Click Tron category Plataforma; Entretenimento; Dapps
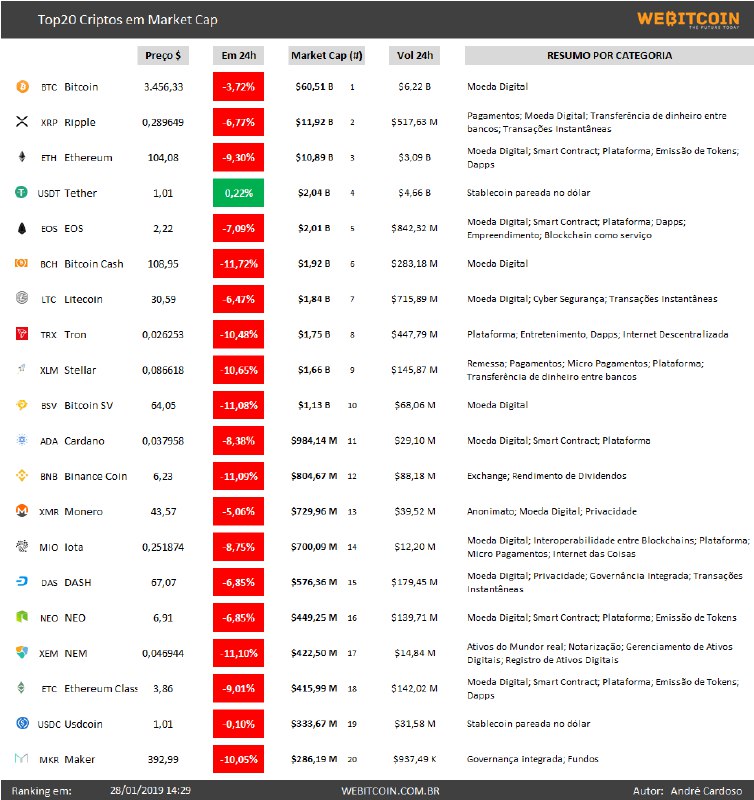This screenshot has height=800, width=754. coord(597,335)
